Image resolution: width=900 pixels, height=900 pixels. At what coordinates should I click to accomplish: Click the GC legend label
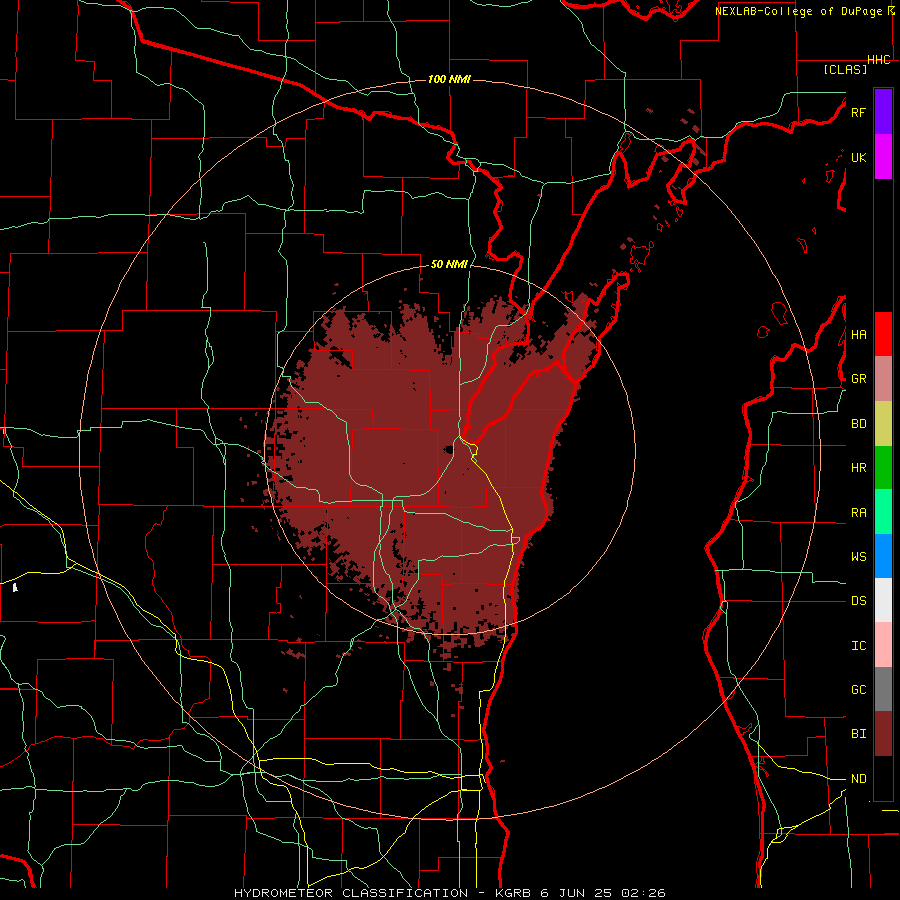pyautogui.click(x=858, y=689)
